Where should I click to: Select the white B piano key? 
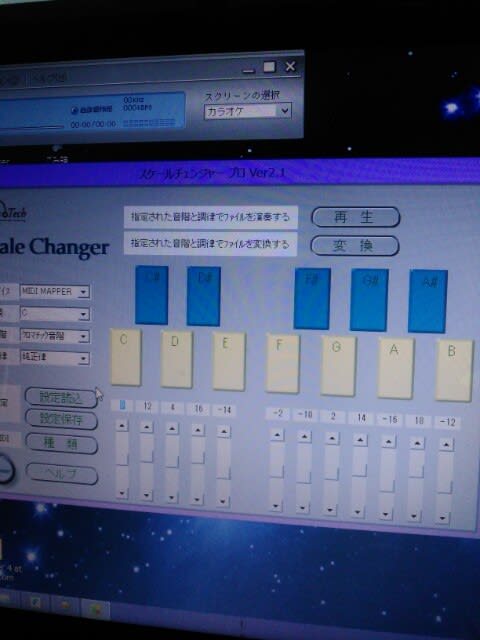[454, 370]
